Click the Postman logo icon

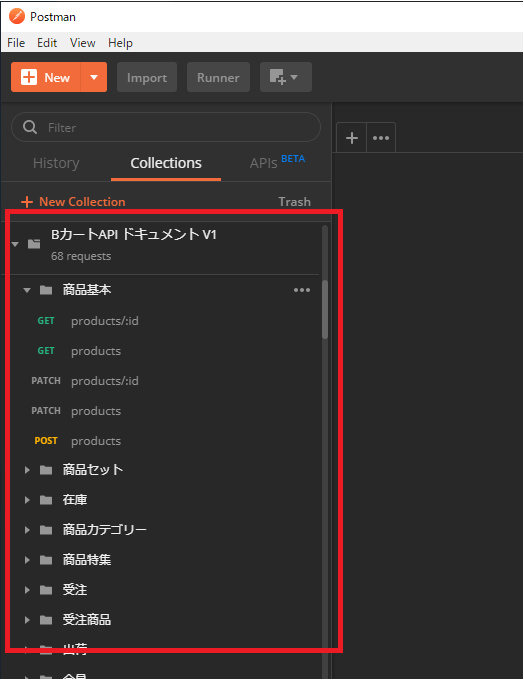17,16
